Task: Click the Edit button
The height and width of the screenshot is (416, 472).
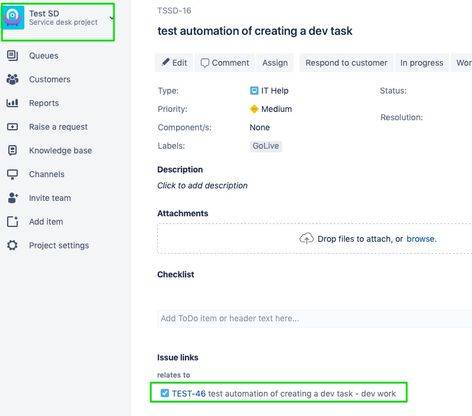Action: point(174,63)
